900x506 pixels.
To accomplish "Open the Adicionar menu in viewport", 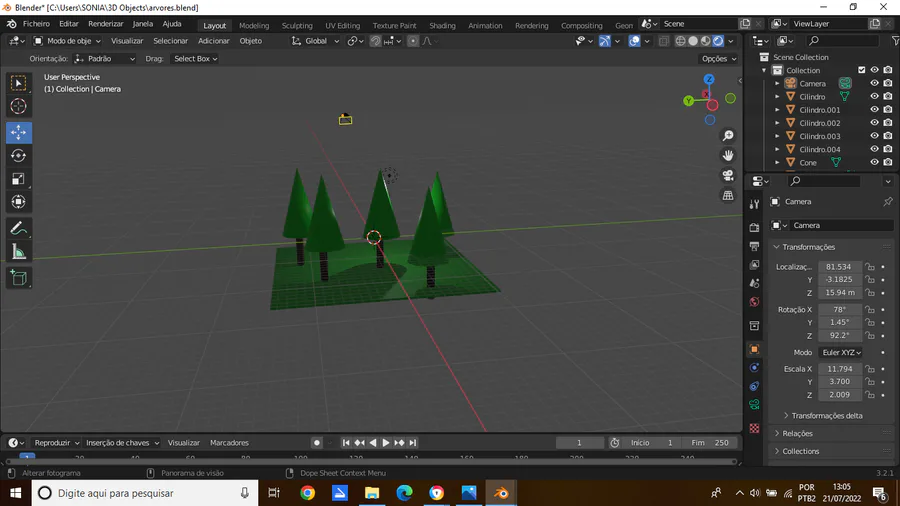I will coord(214,41).
